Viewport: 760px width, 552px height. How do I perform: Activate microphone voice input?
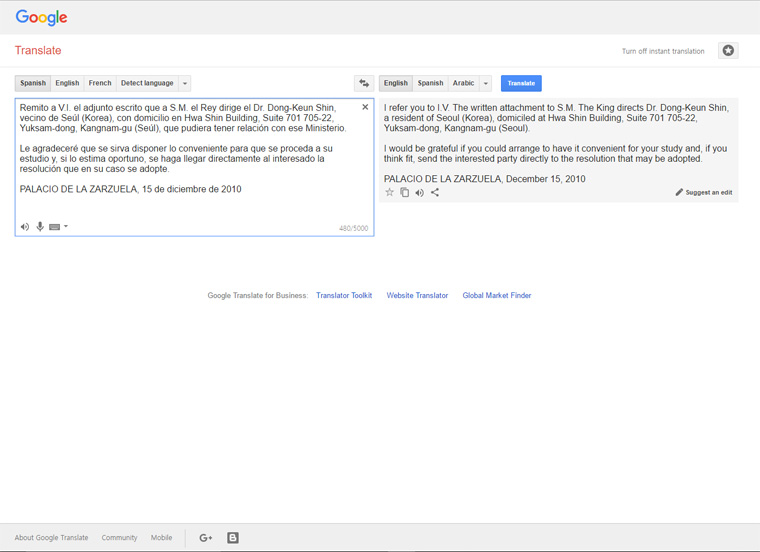40,226
